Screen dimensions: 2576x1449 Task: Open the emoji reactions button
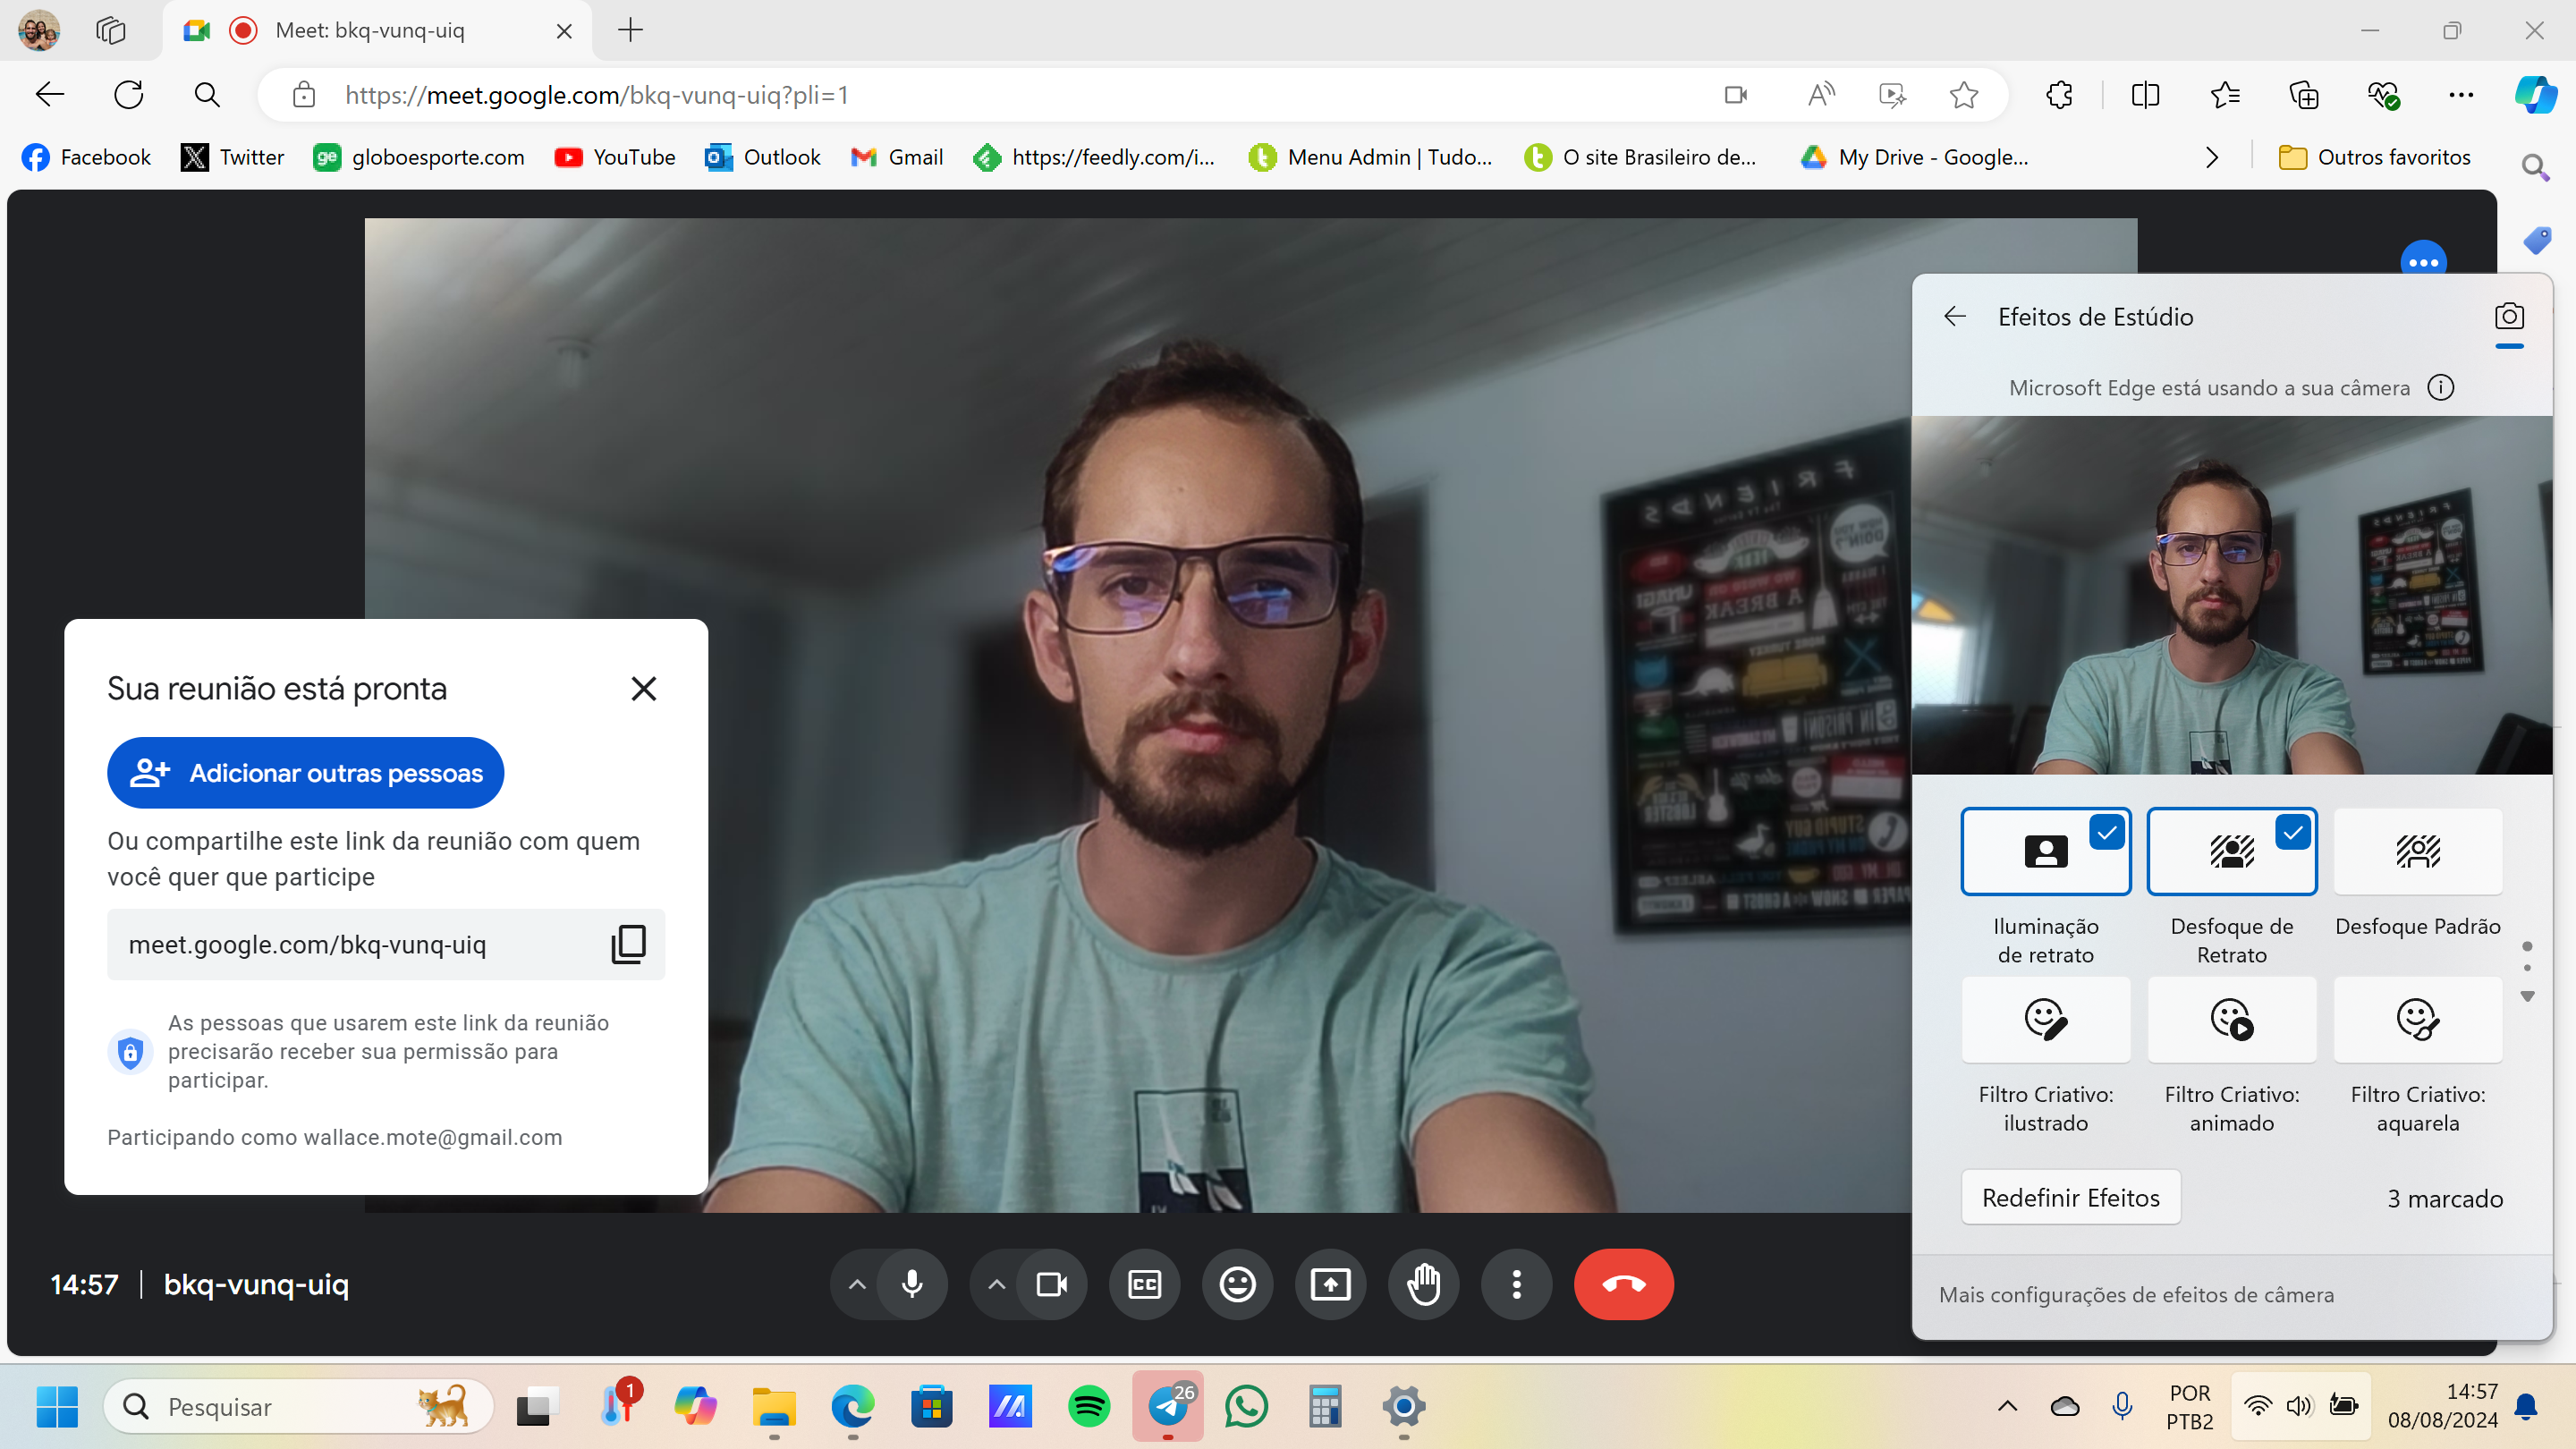point(1237,1284)
